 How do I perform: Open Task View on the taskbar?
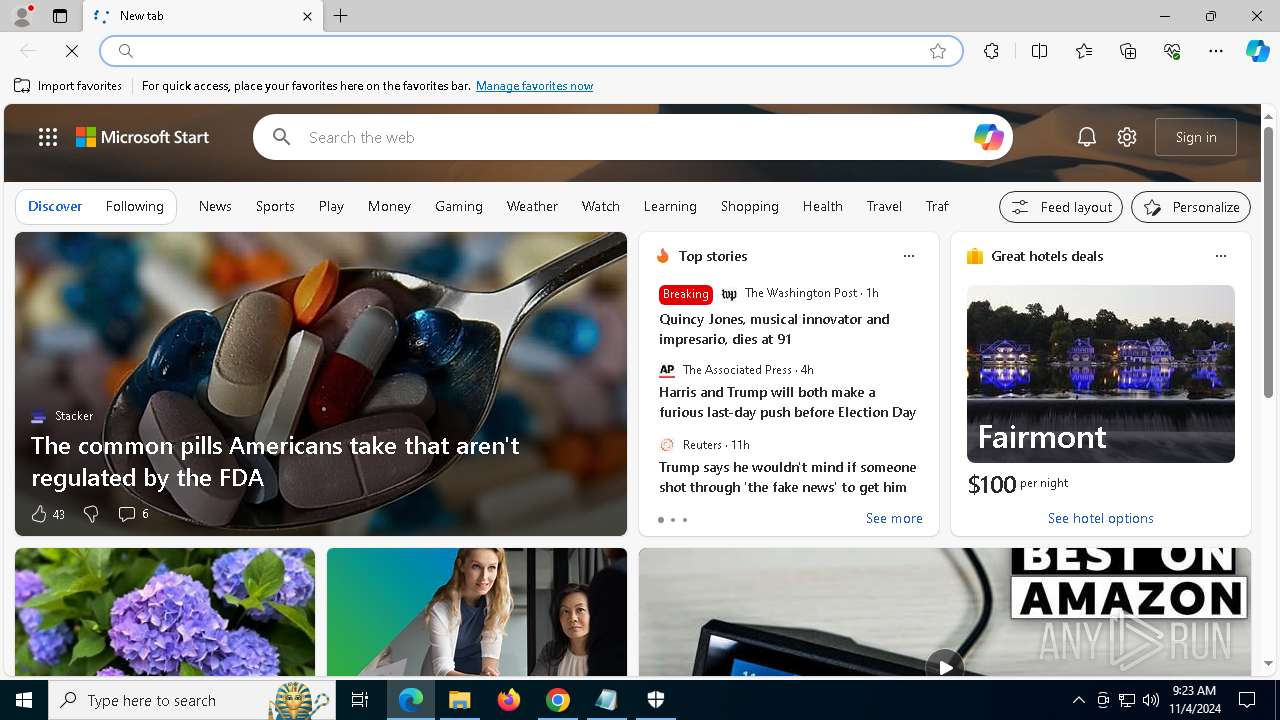tap(360, 700)
